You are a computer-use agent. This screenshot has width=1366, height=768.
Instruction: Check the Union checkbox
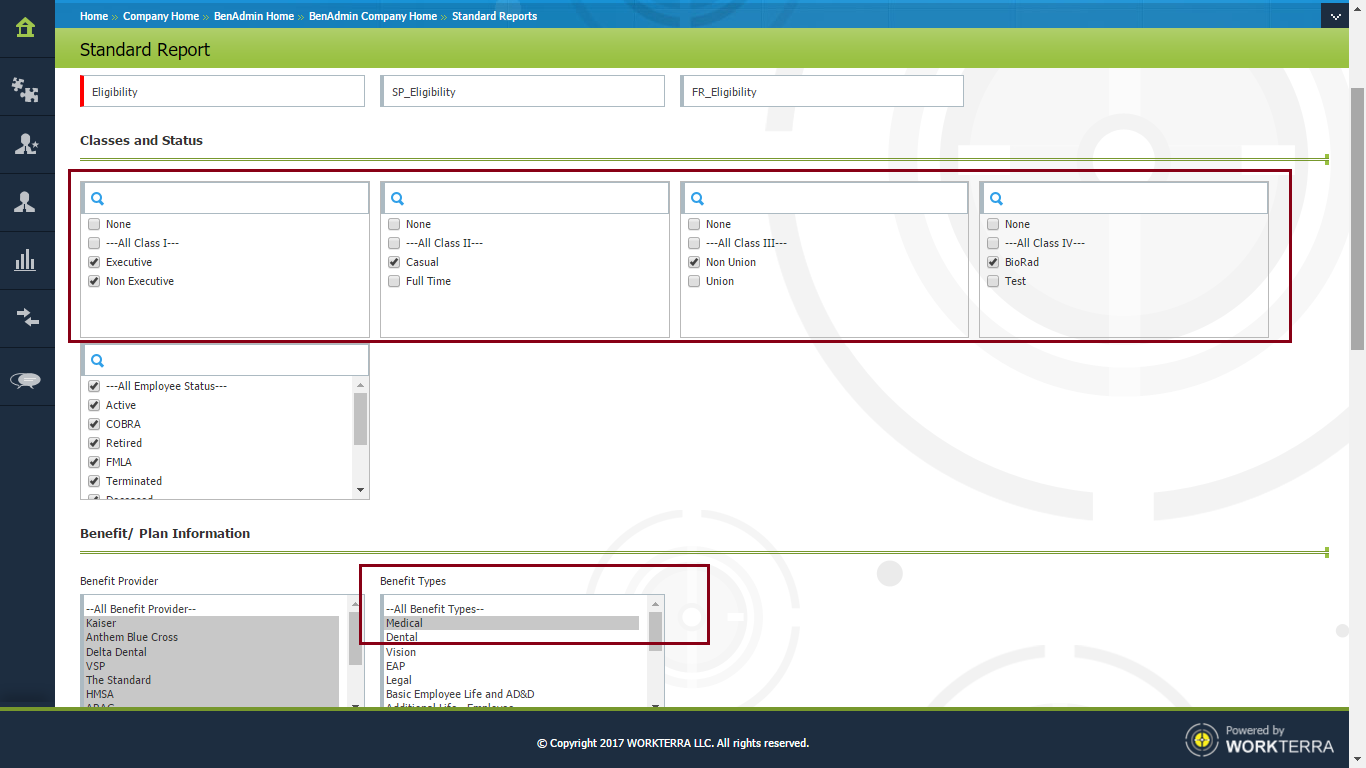(694, 281)
